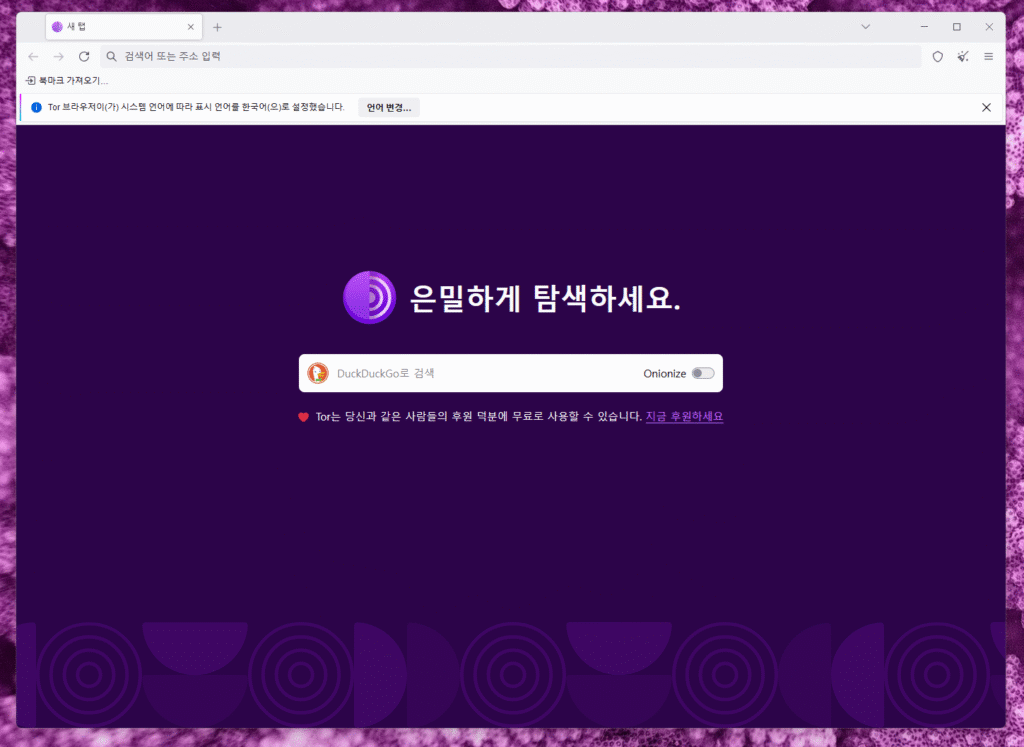The height and width of the screenshot is (747, 1024).
Task: Dismiss the language notification bar
Action: click(986, 108)
